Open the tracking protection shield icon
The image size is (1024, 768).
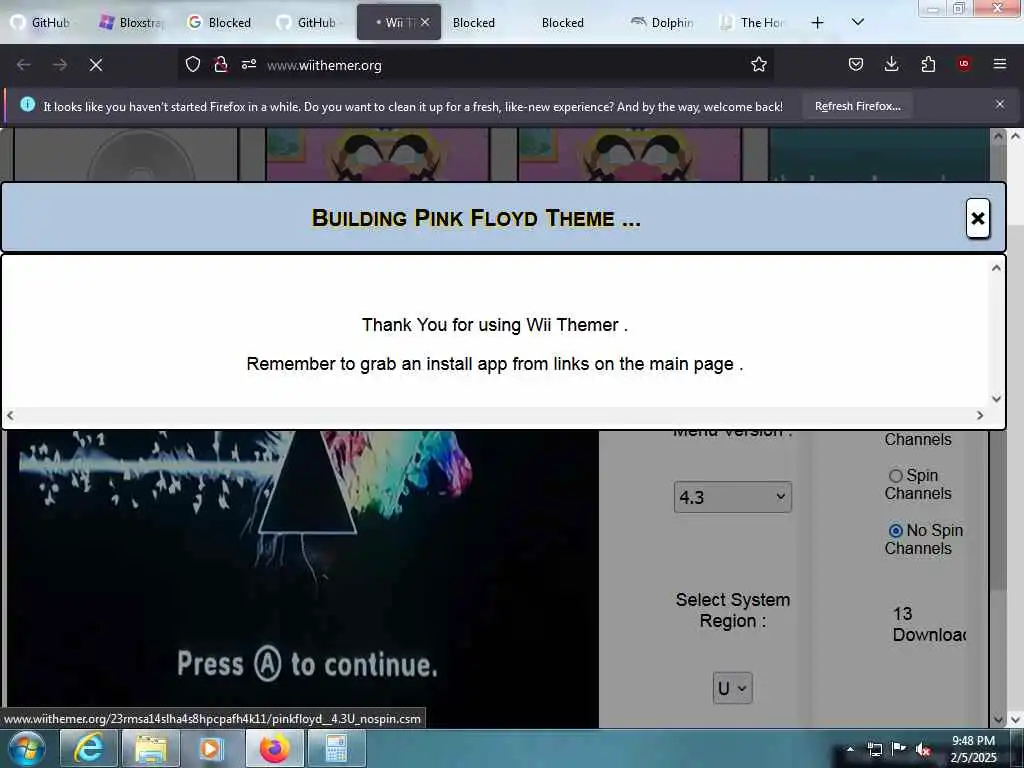tap(193, 64)
